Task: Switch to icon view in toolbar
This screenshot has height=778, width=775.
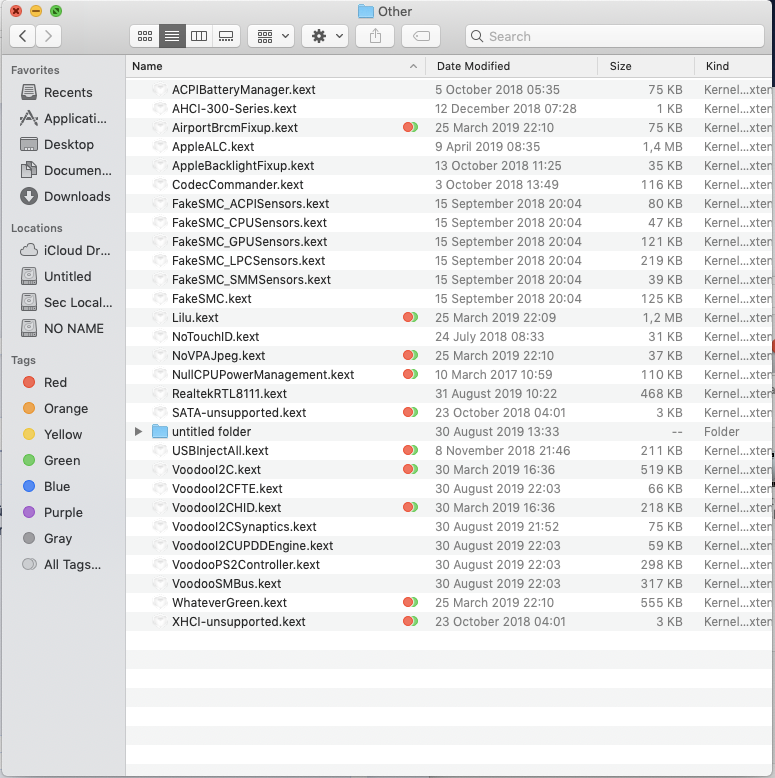Action: [x=145, y=36]
